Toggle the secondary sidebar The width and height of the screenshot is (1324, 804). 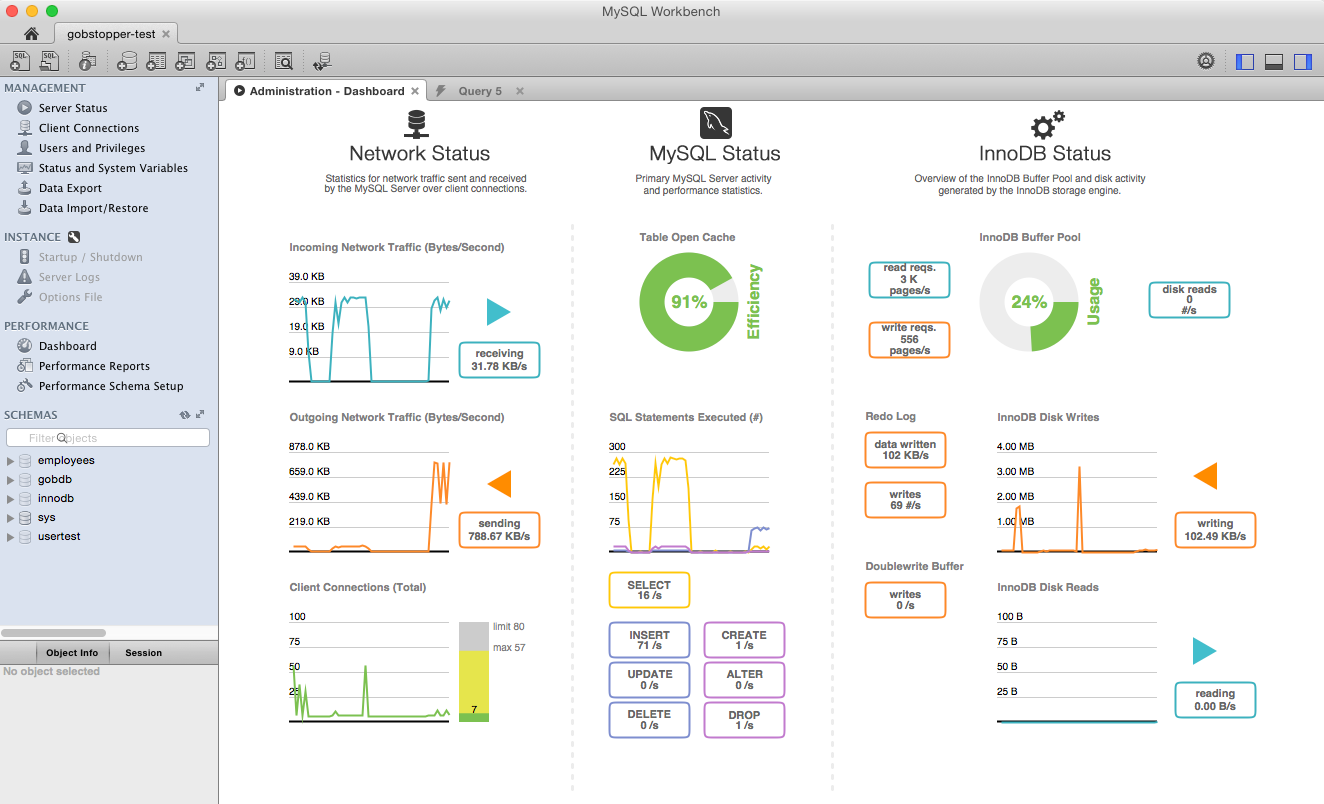pyautogui.click(x=1302, y=61)
